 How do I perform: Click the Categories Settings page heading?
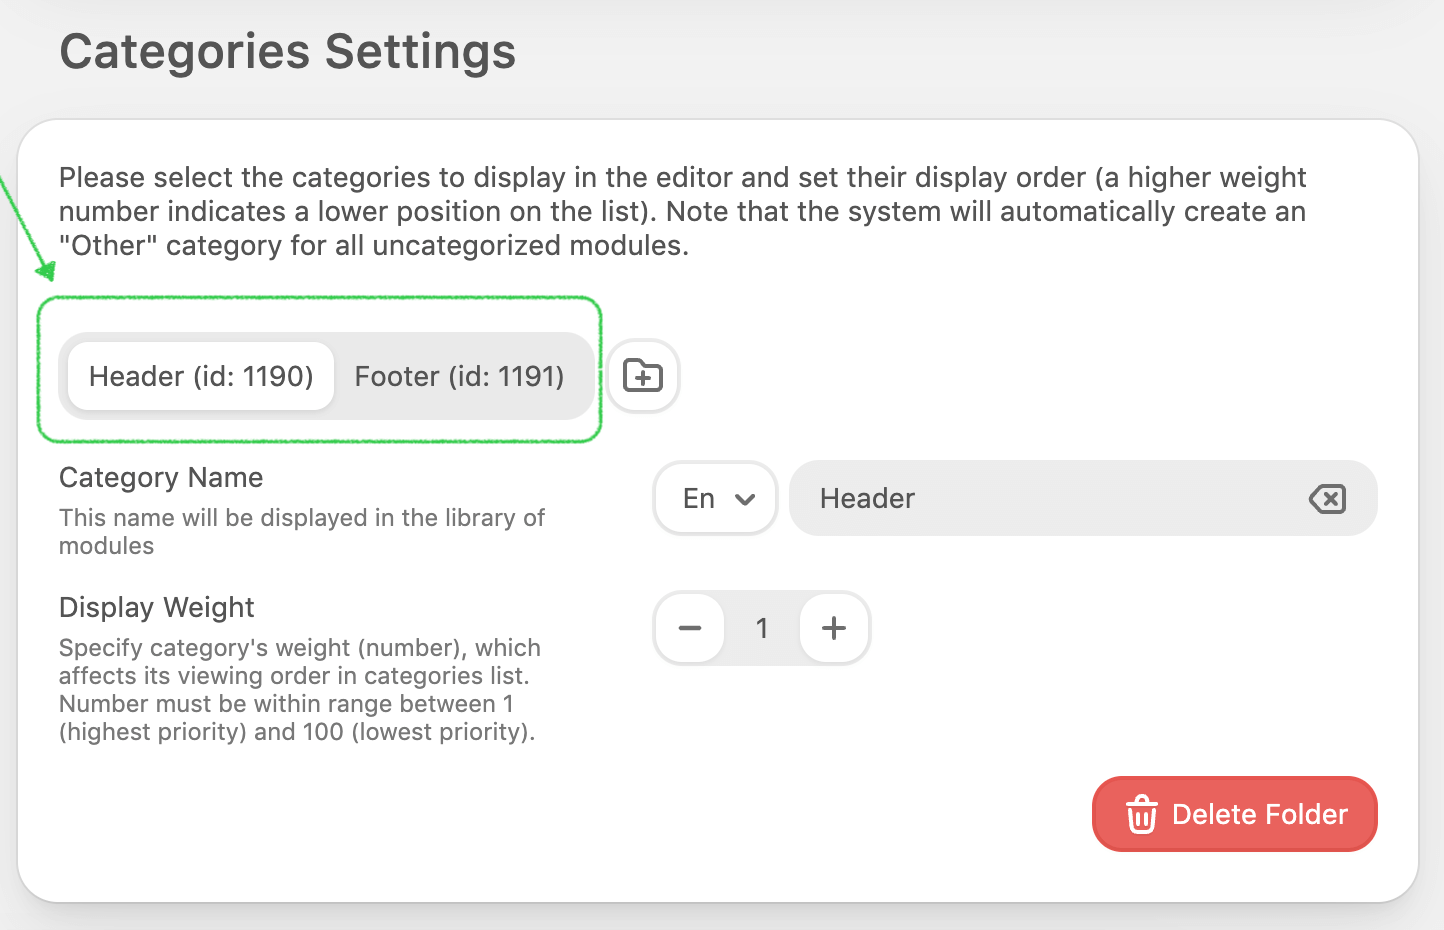[x=287, y=52]
